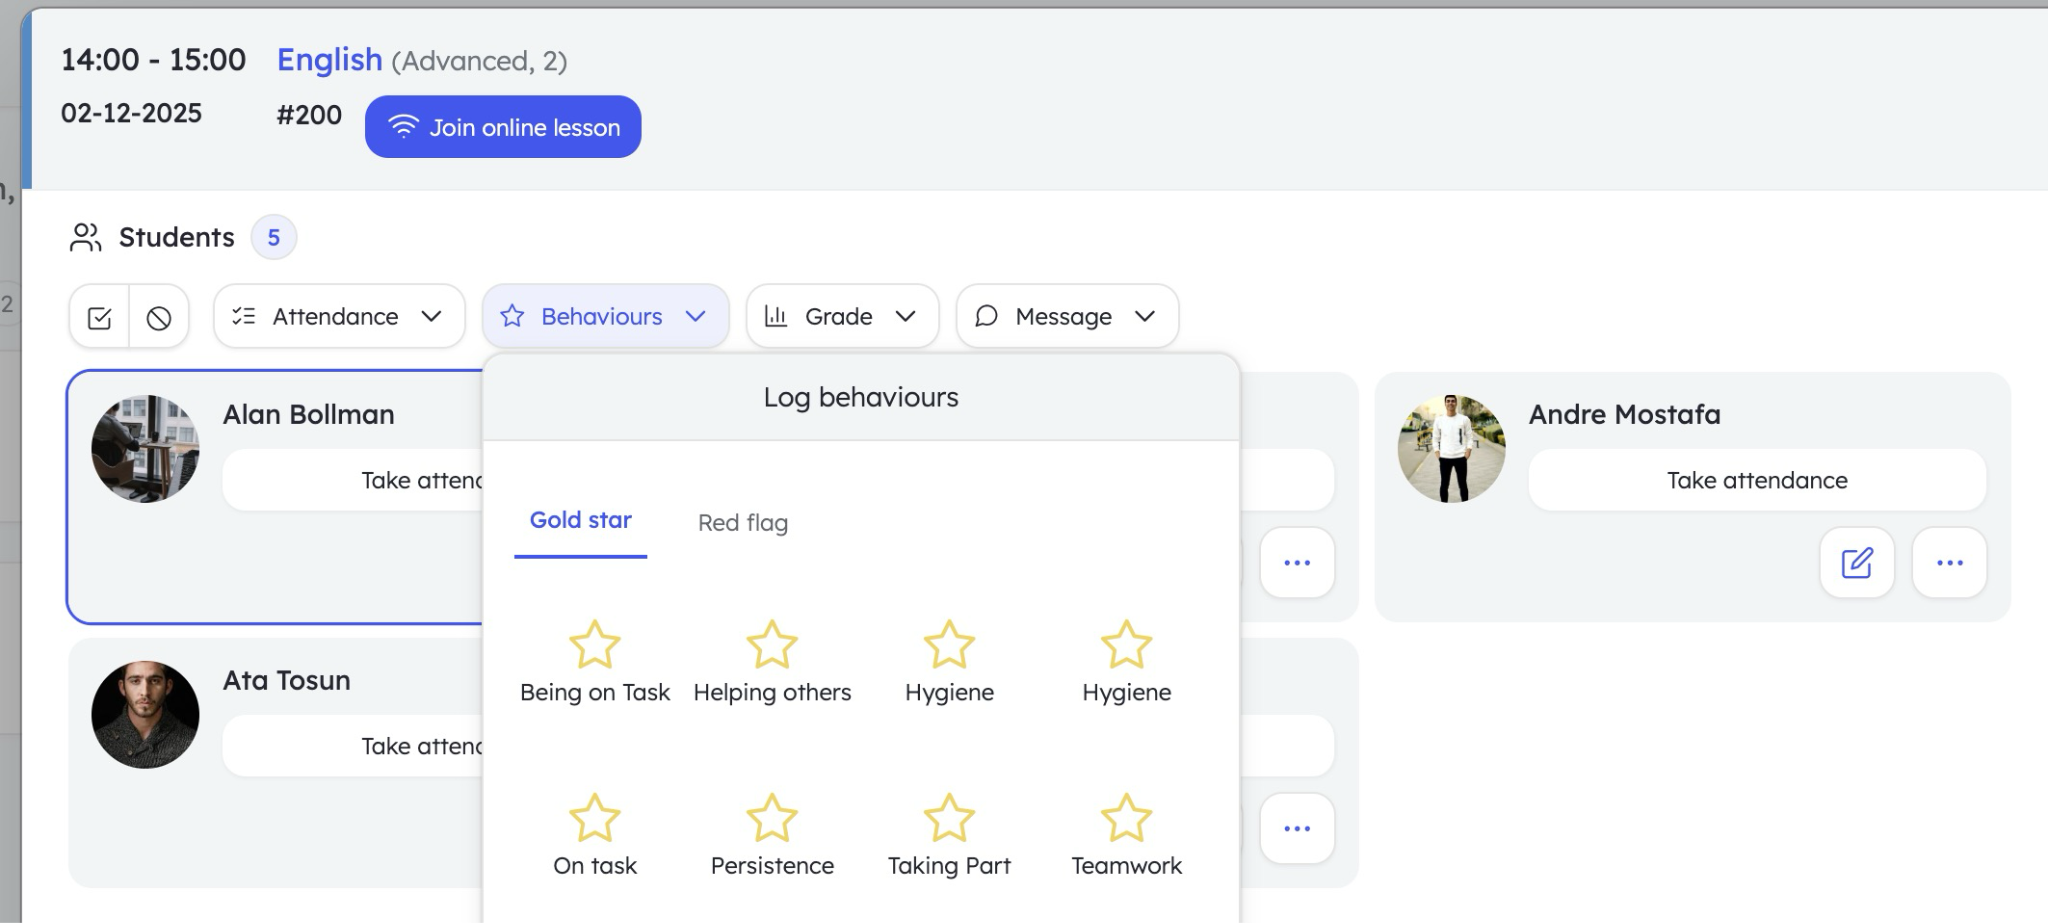Open the edit icon on Andre Mostafa's card
2048x923 pixels.
pos(1857,563)
